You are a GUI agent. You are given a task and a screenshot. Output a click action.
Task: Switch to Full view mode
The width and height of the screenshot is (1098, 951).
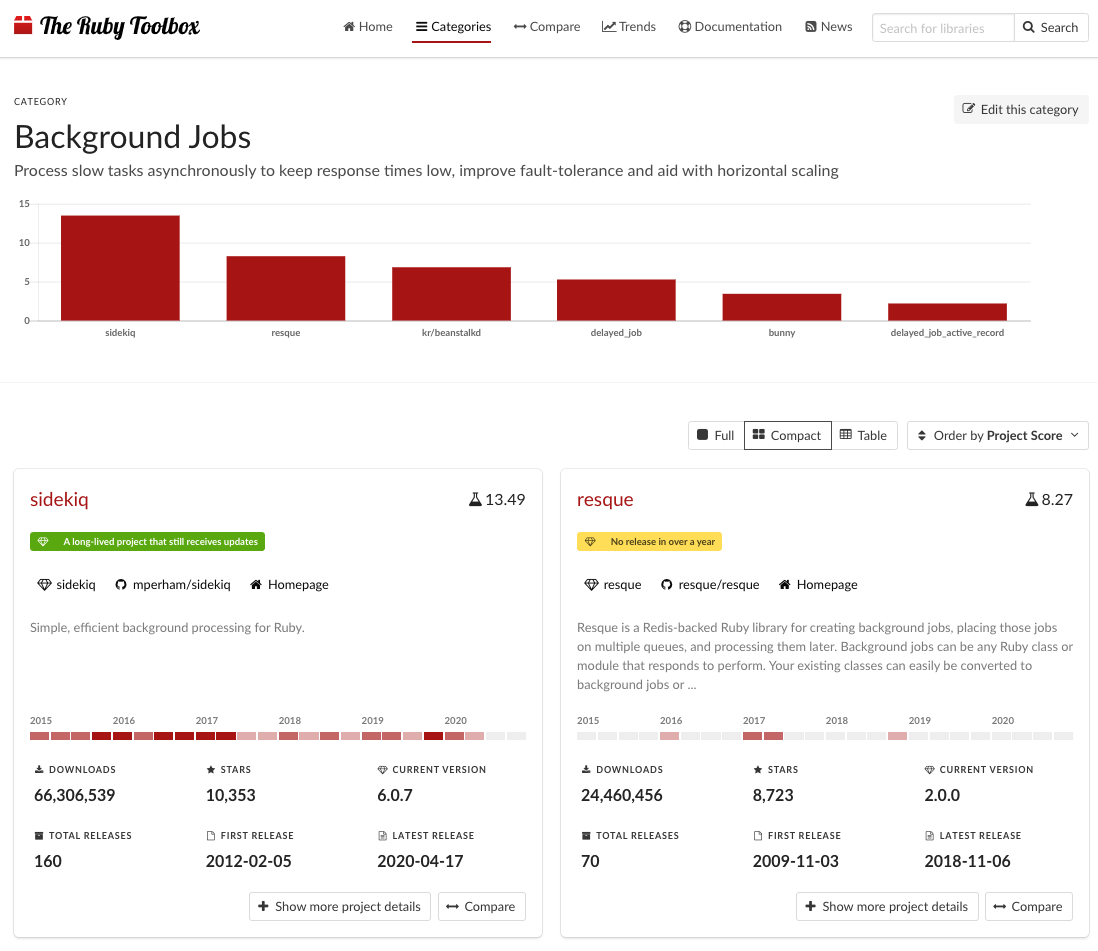(716, 436)
